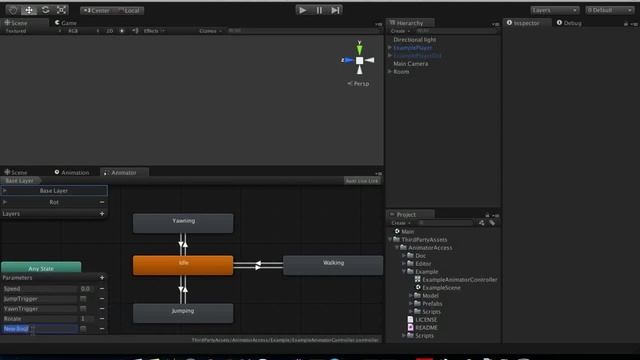
Task: Click the scene gizmo center cube
Action: 359,60
